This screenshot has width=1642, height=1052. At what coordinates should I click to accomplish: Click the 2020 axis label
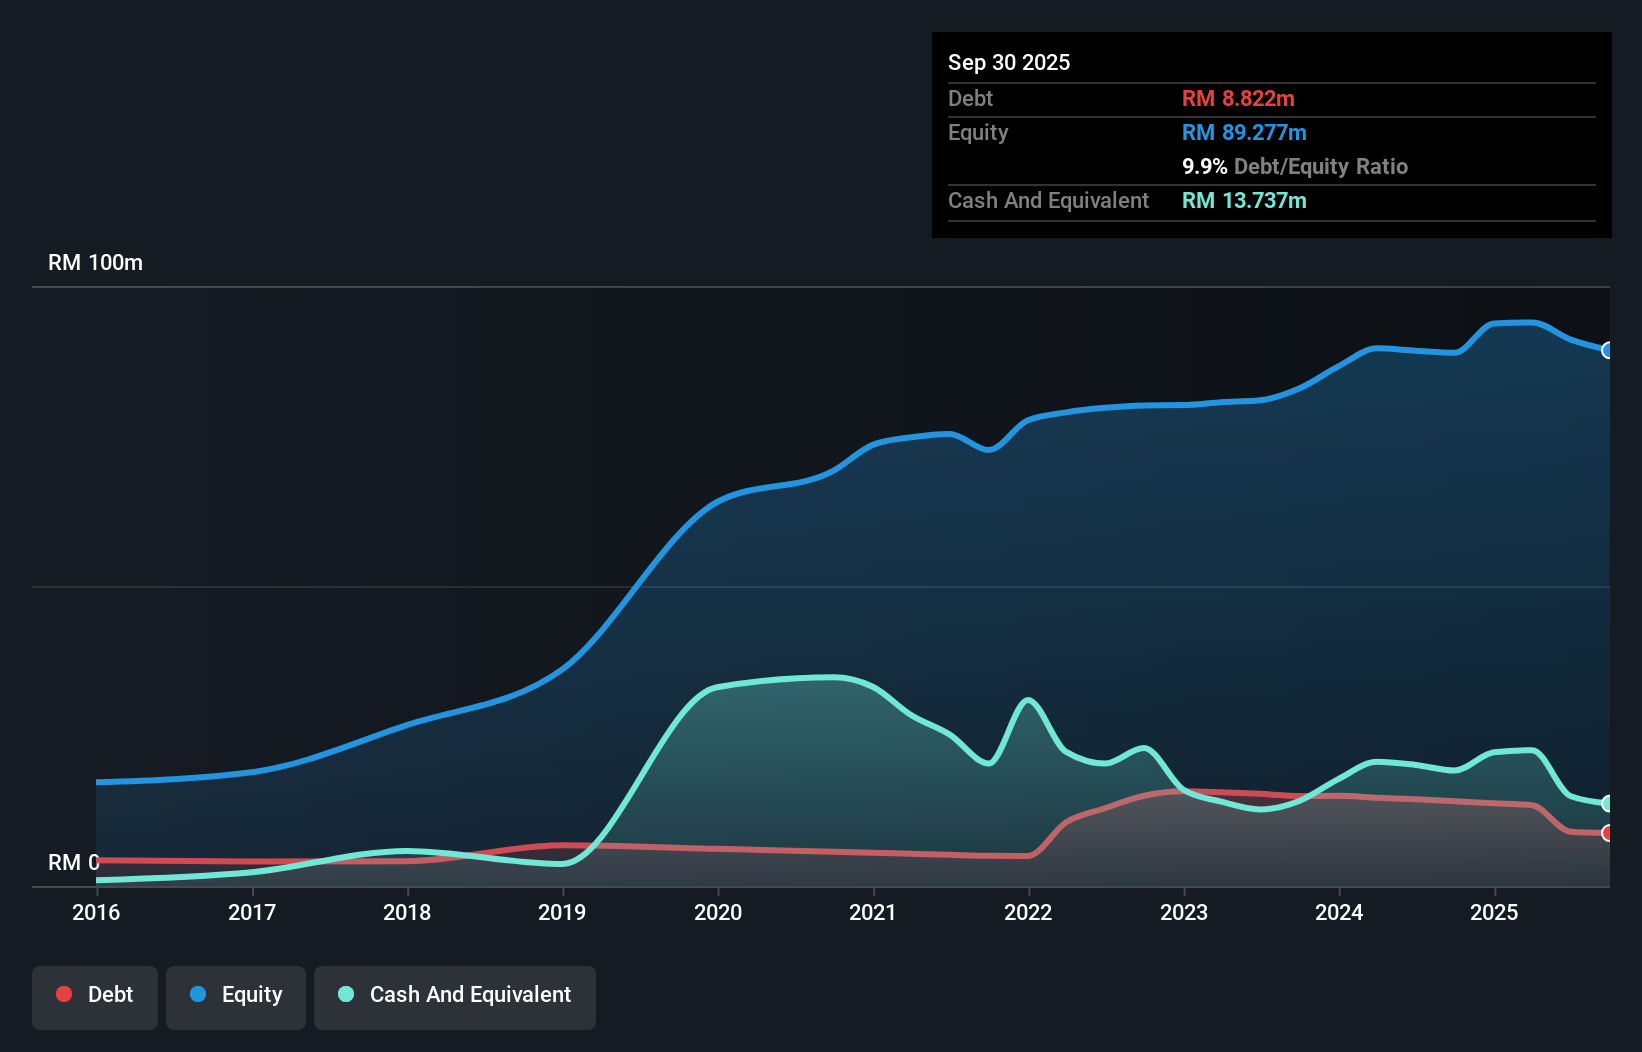point(719,912)
